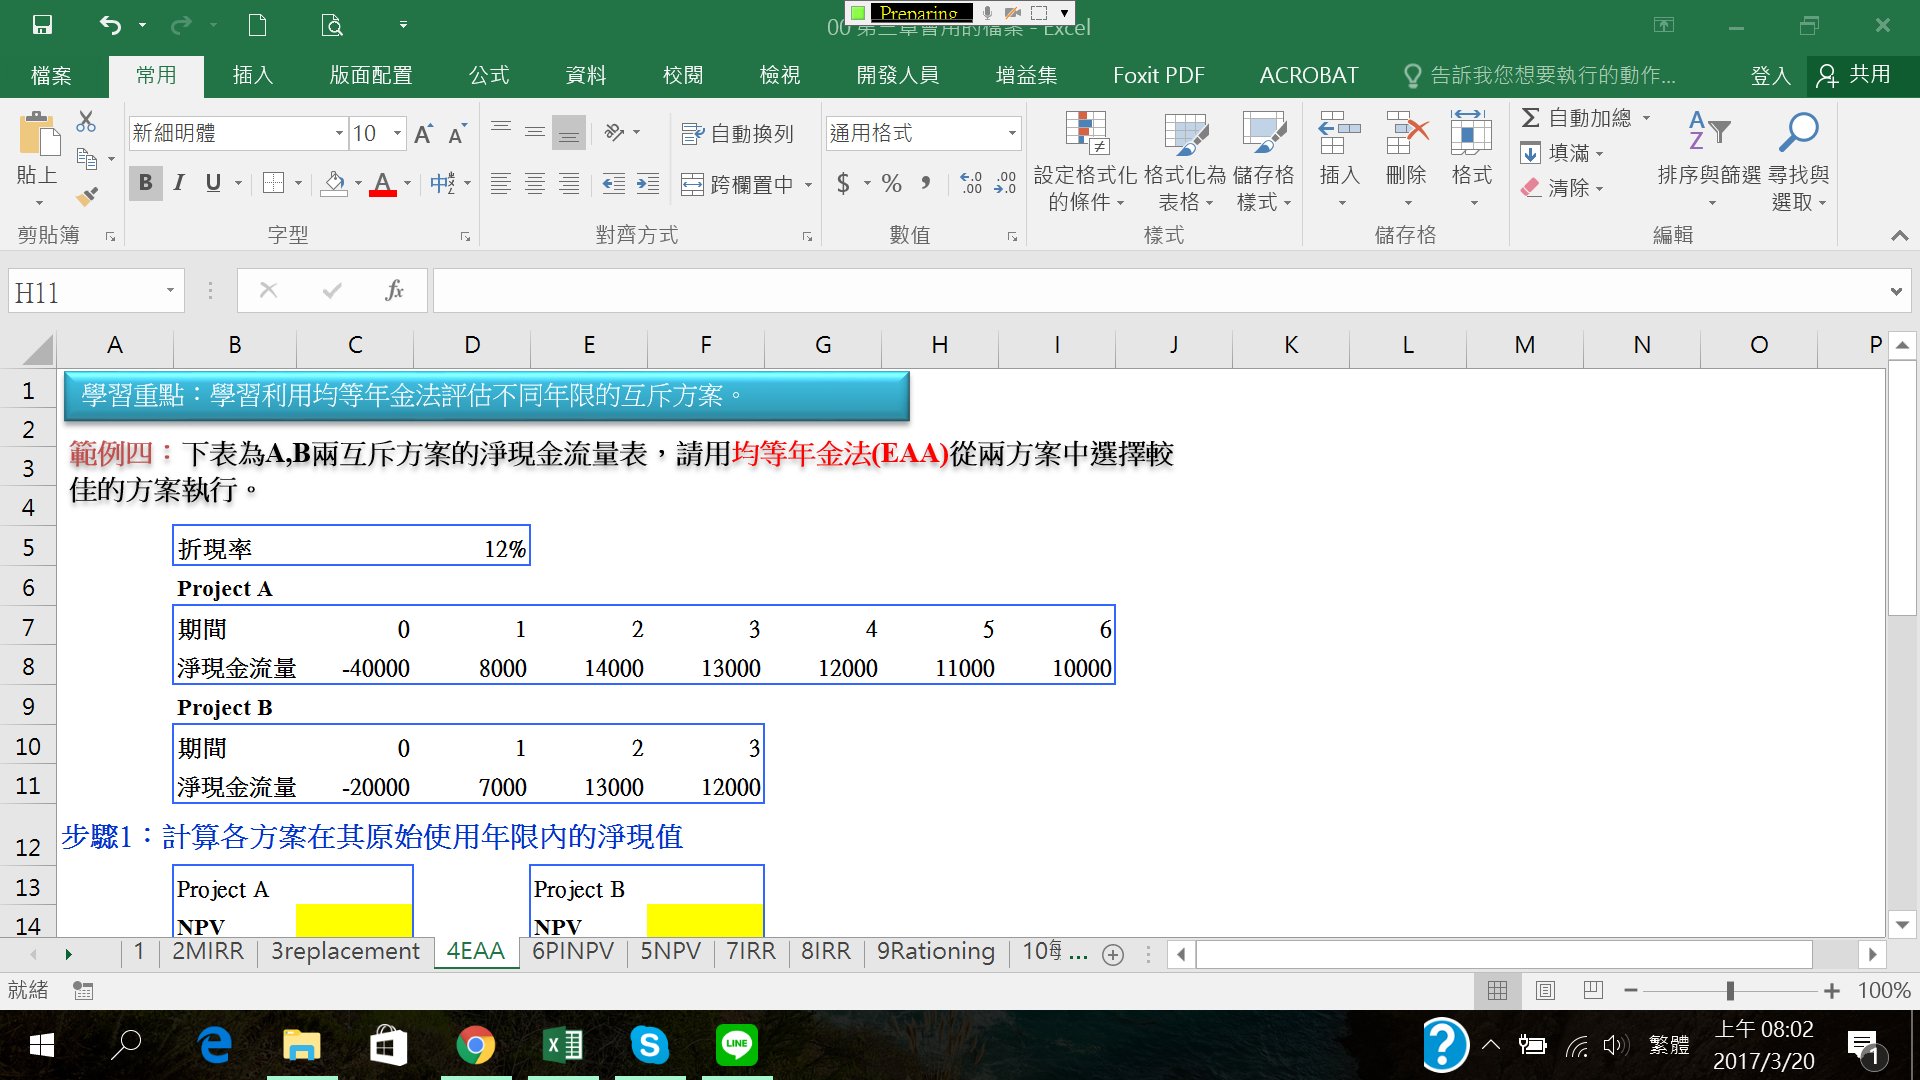
Task: Click the zoom slider handle
Action: click(x=1730, y=990)
